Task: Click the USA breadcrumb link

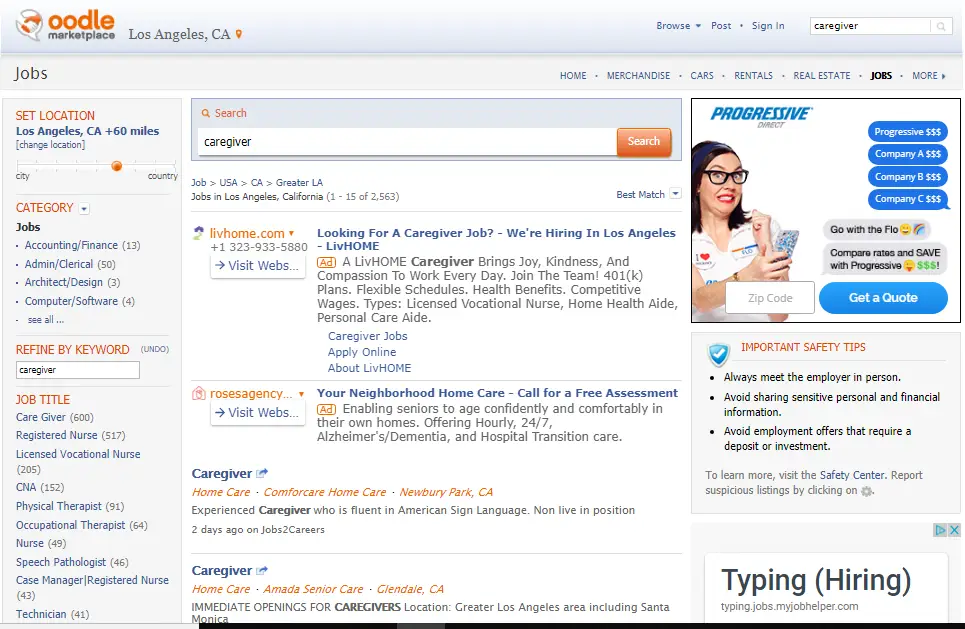Action: coord(228,183)
